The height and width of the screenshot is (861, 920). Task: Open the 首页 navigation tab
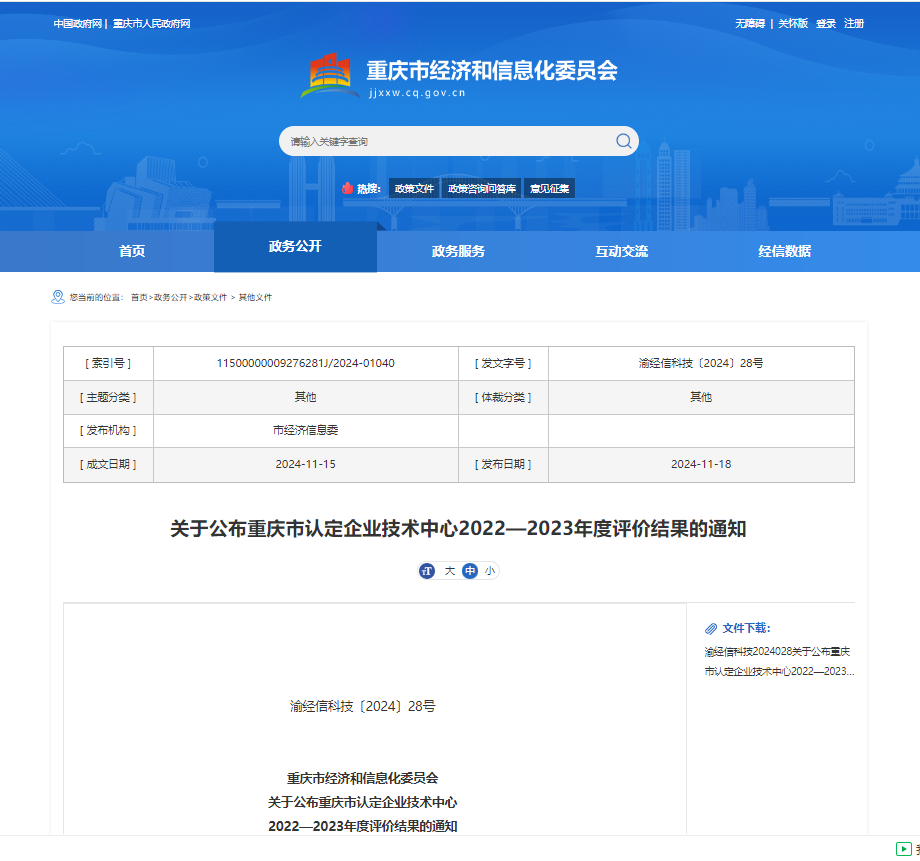132,251
